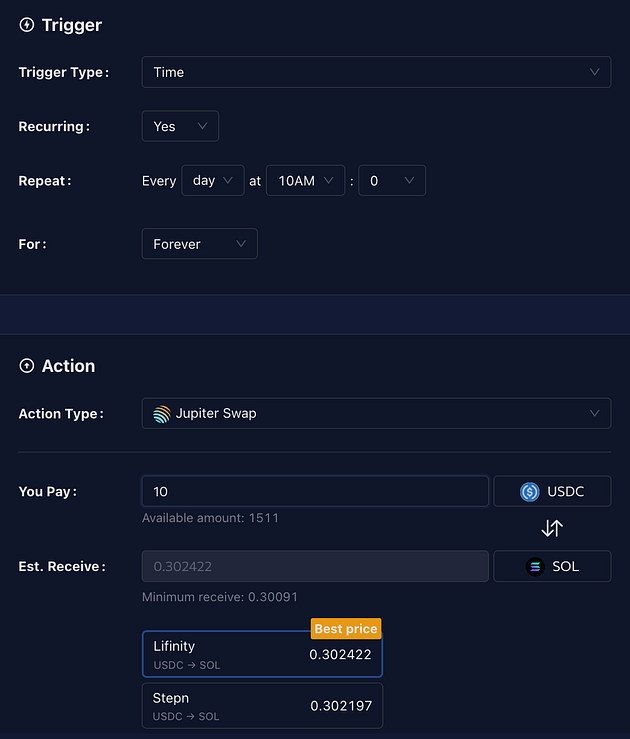
Task: Click the Action section heading
Action: coord(68,366)
